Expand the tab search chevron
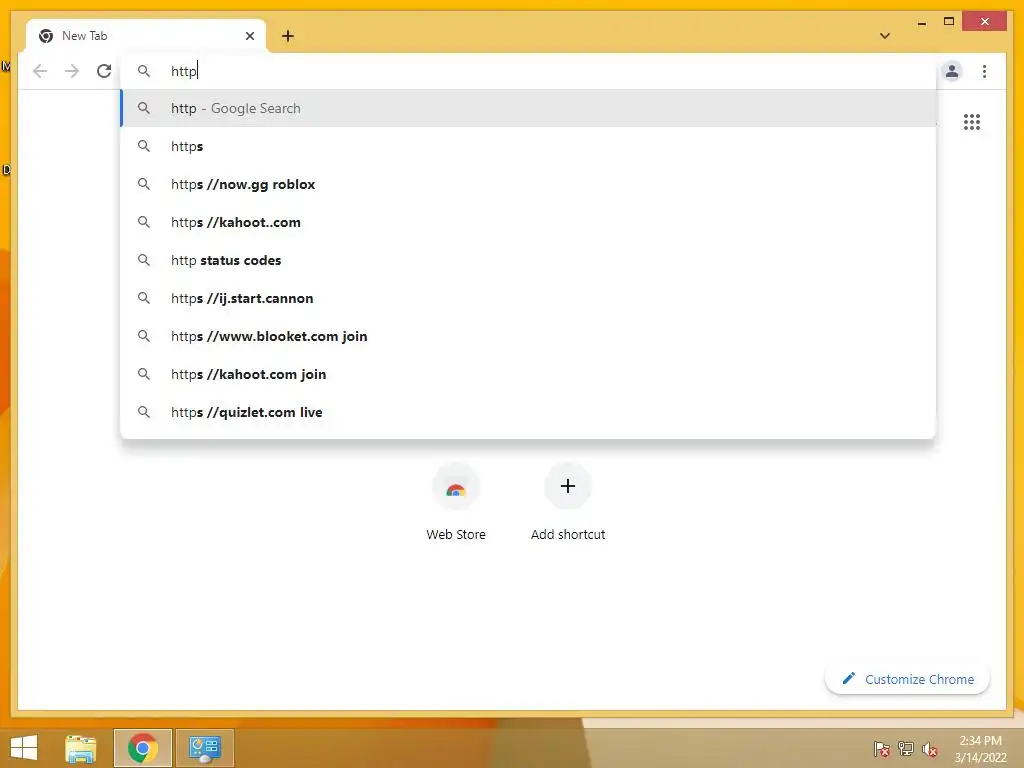This screenshot has width=1024, height=768. (x=885, y=36)
